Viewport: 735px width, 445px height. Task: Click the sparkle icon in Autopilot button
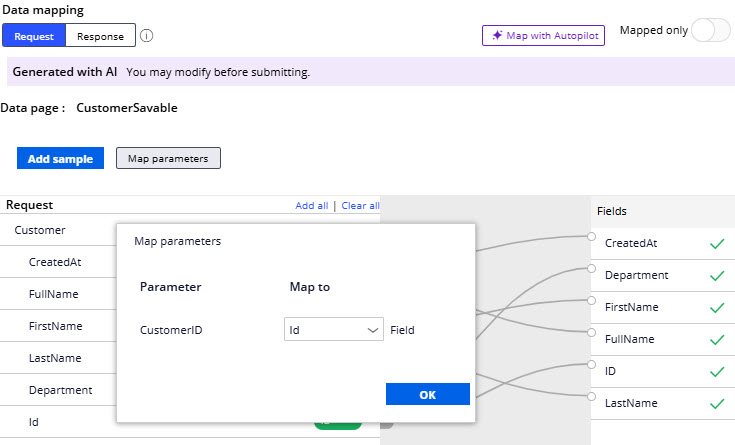pyautogui.click(x=497, y=35)
